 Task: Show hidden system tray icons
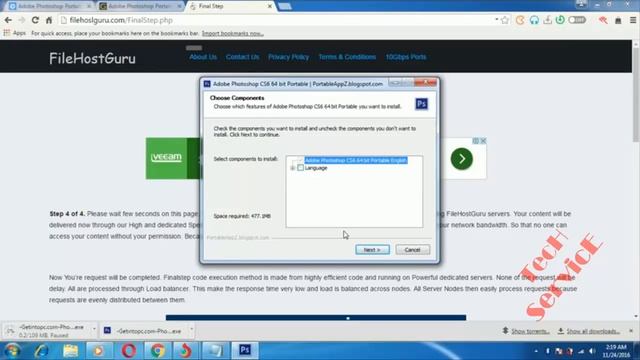click(536, 351)
